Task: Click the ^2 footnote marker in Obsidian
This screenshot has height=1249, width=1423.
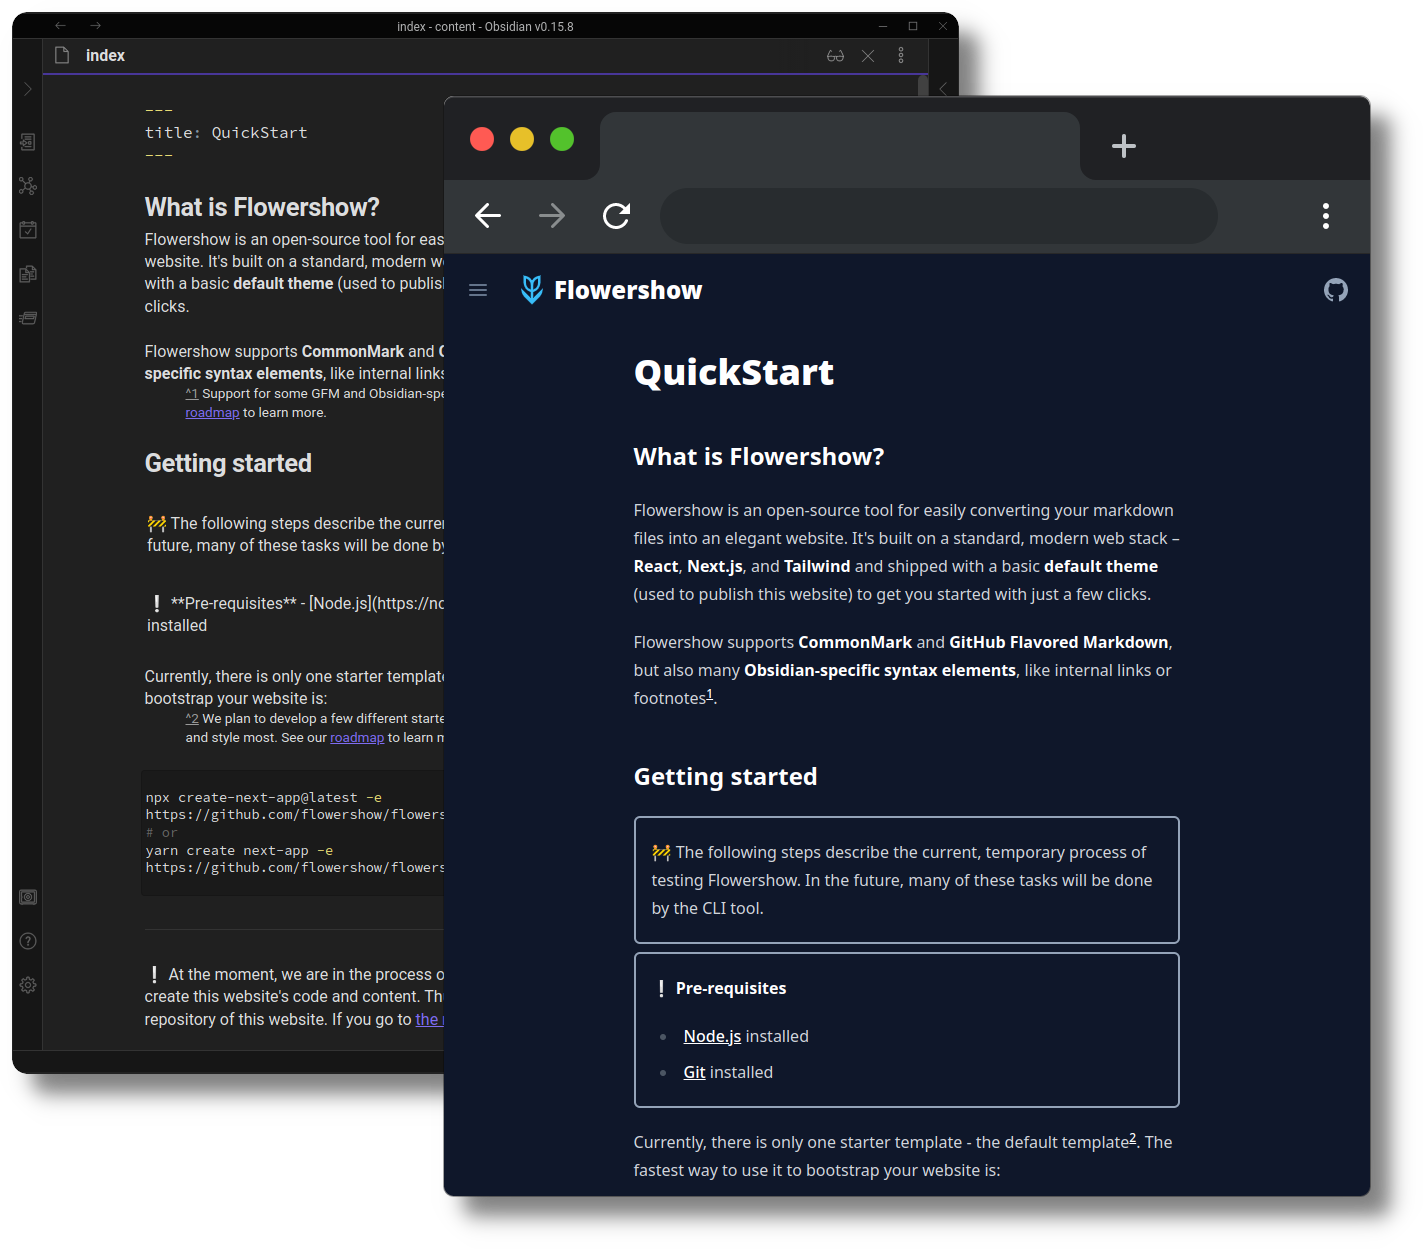Action: click(x=192, y=719)
